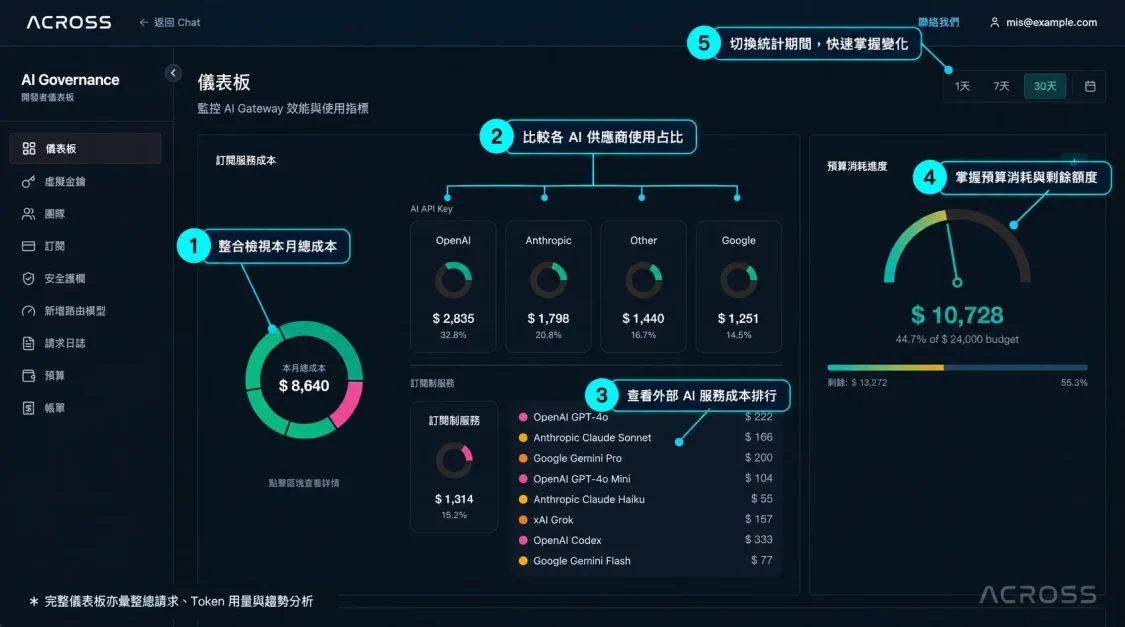This screenshot has width=1125, height=627.
Task: Click the 點擊區塊查看詳情 hint text
Action: pyautogui.click(x=304, y=483)
